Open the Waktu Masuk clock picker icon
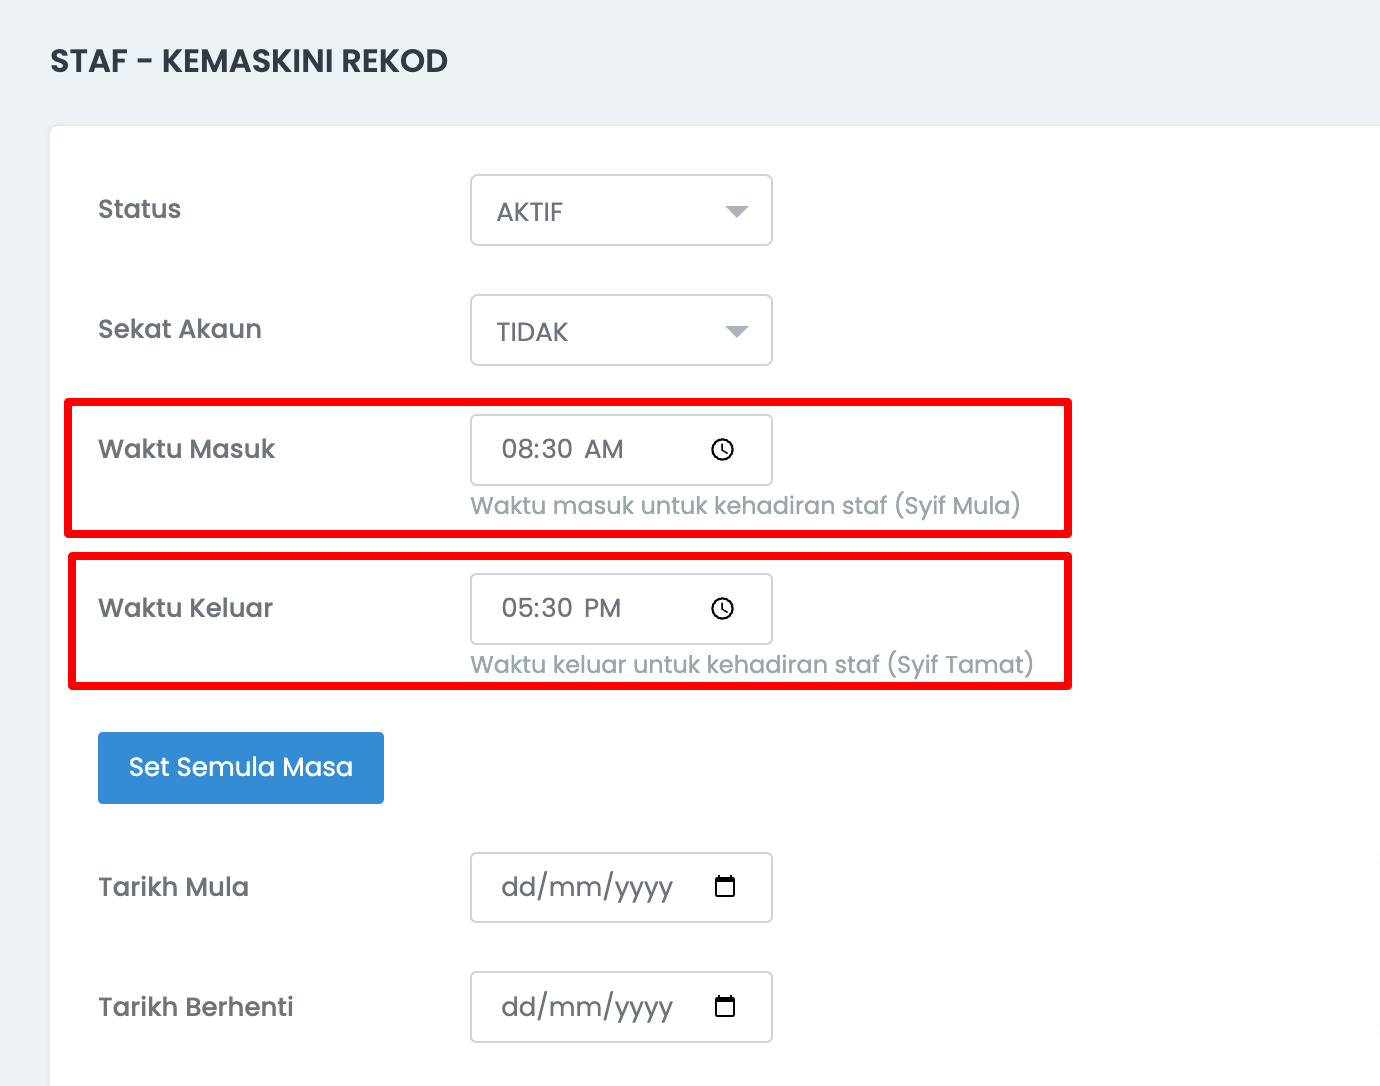This screenshot has height=1086, width=1380. point(722,450)
